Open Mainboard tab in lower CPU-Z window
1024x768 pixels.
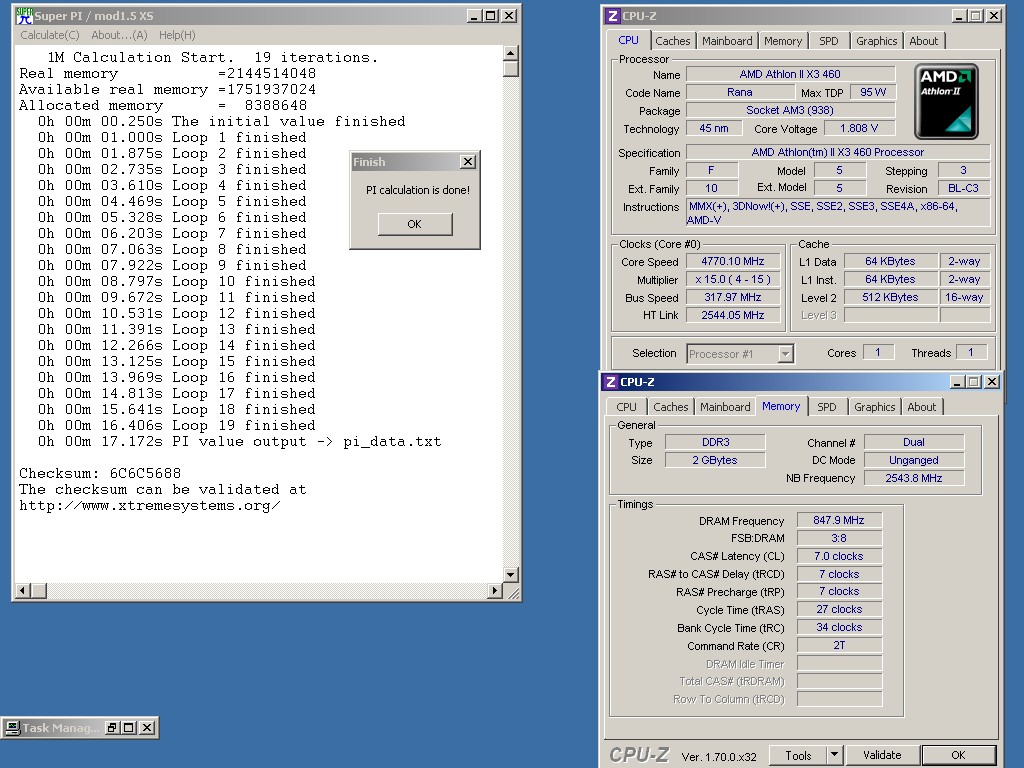(x=725, y=407)
